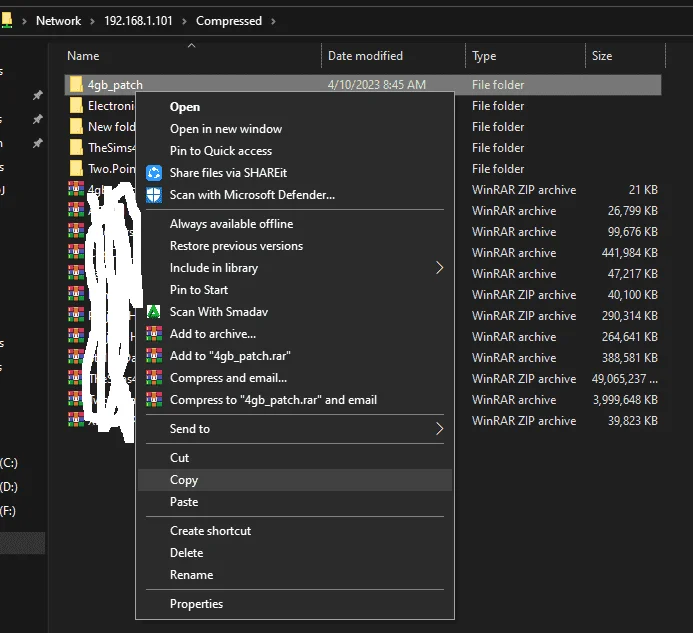Choose Share files via SHAREit text
This screenshot has width=693, height=633.
tap(228, 173)
